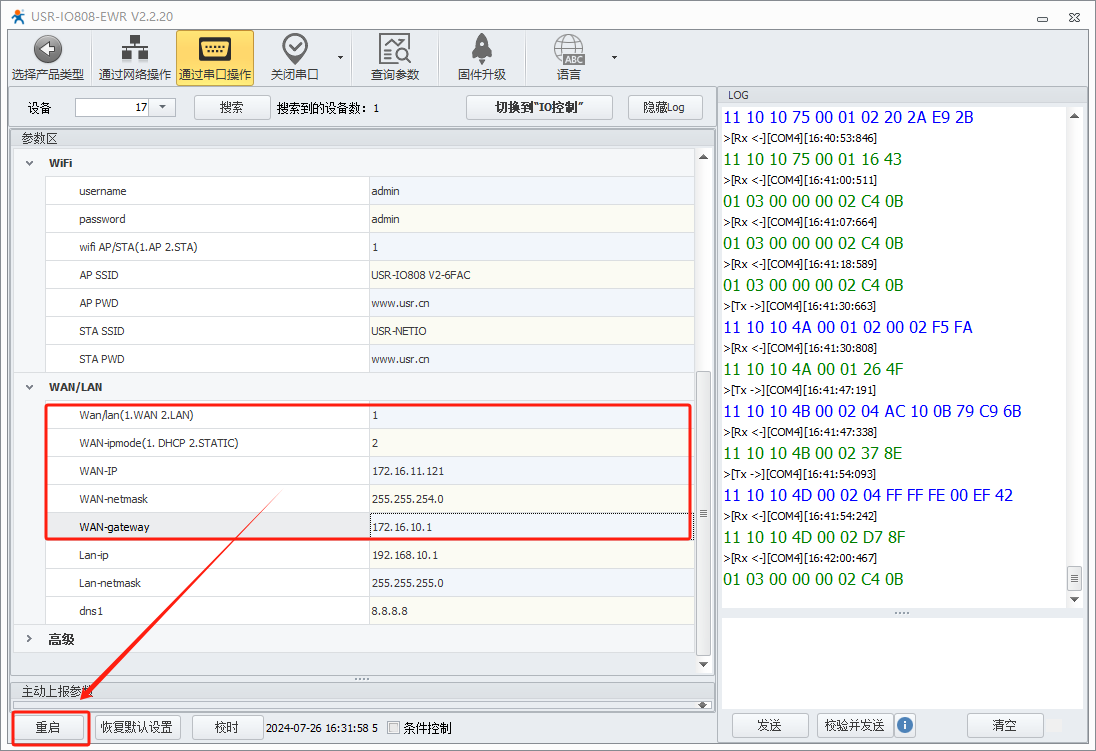Expand the 高级 parameter group
1096x751 pixels.
click(x=30, y=639)
